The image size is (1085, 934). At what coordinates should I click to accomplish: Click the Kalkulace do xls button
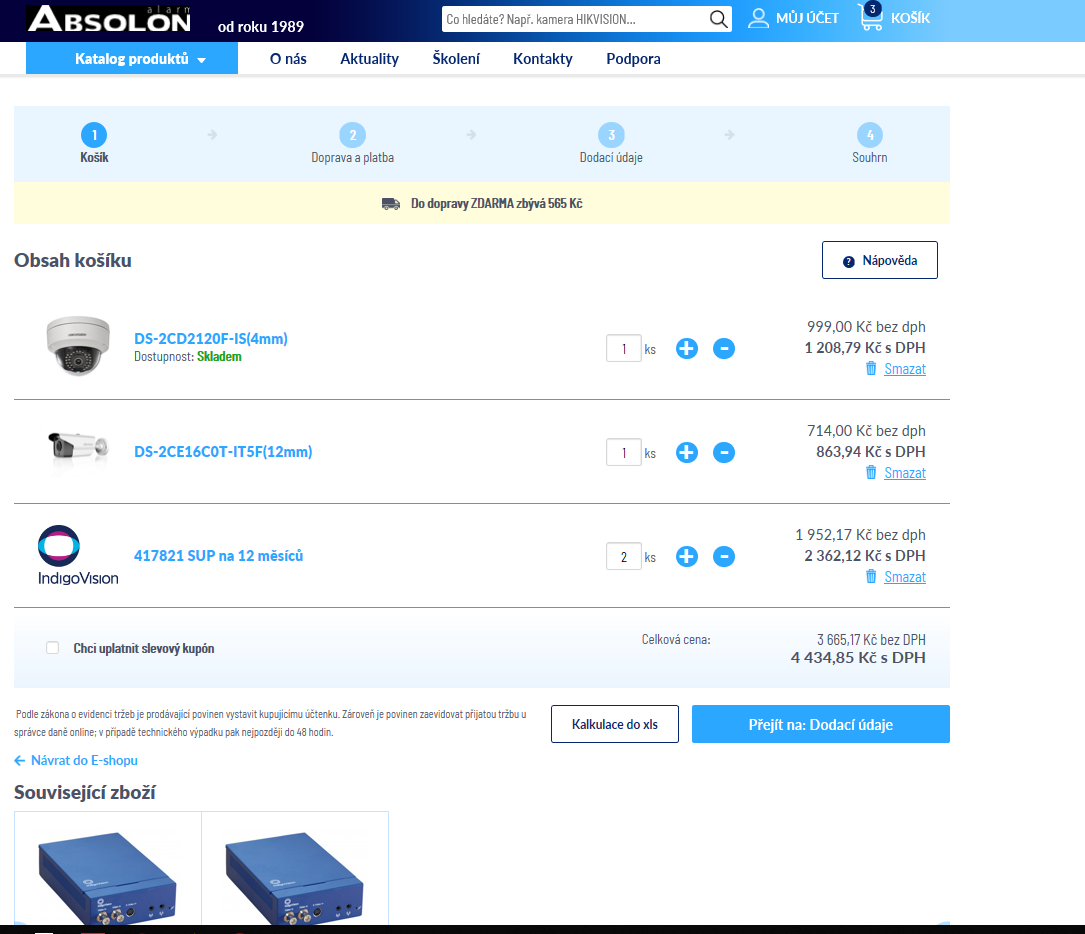(615, 724)
